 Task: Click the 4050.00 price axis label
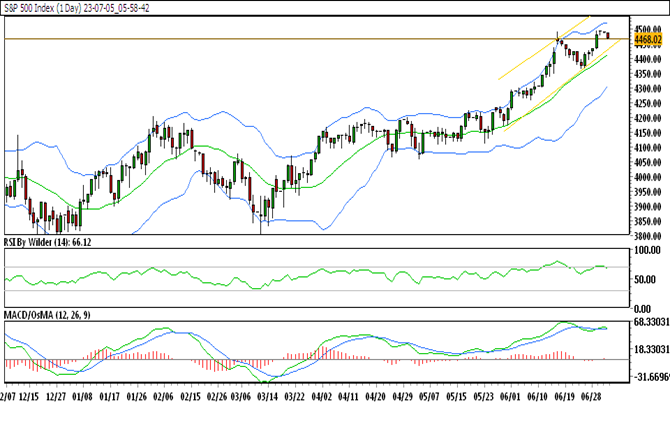click(648, 162)
